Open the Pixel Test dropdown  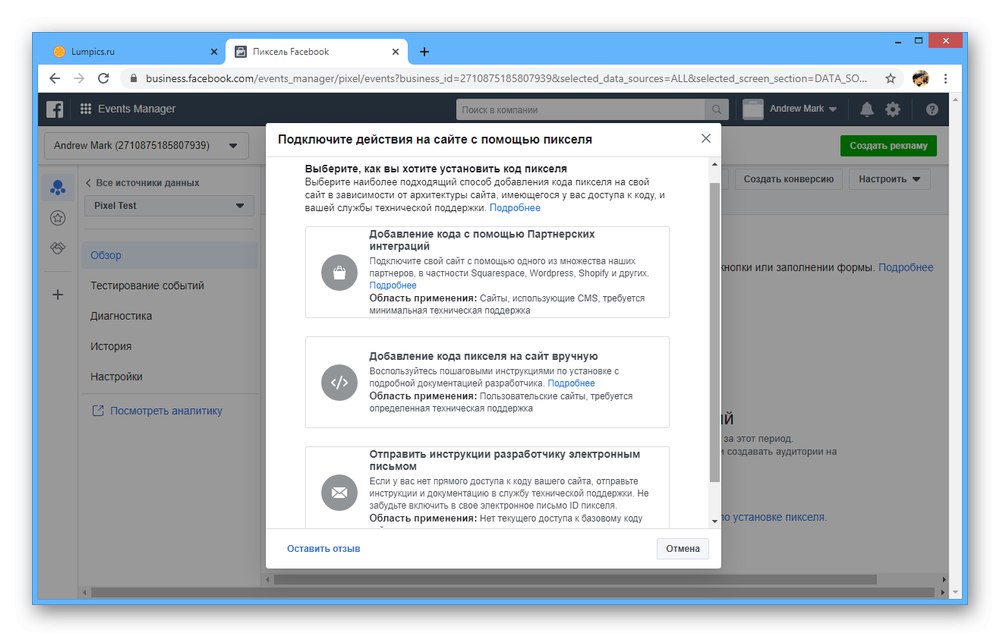point(169,205)
